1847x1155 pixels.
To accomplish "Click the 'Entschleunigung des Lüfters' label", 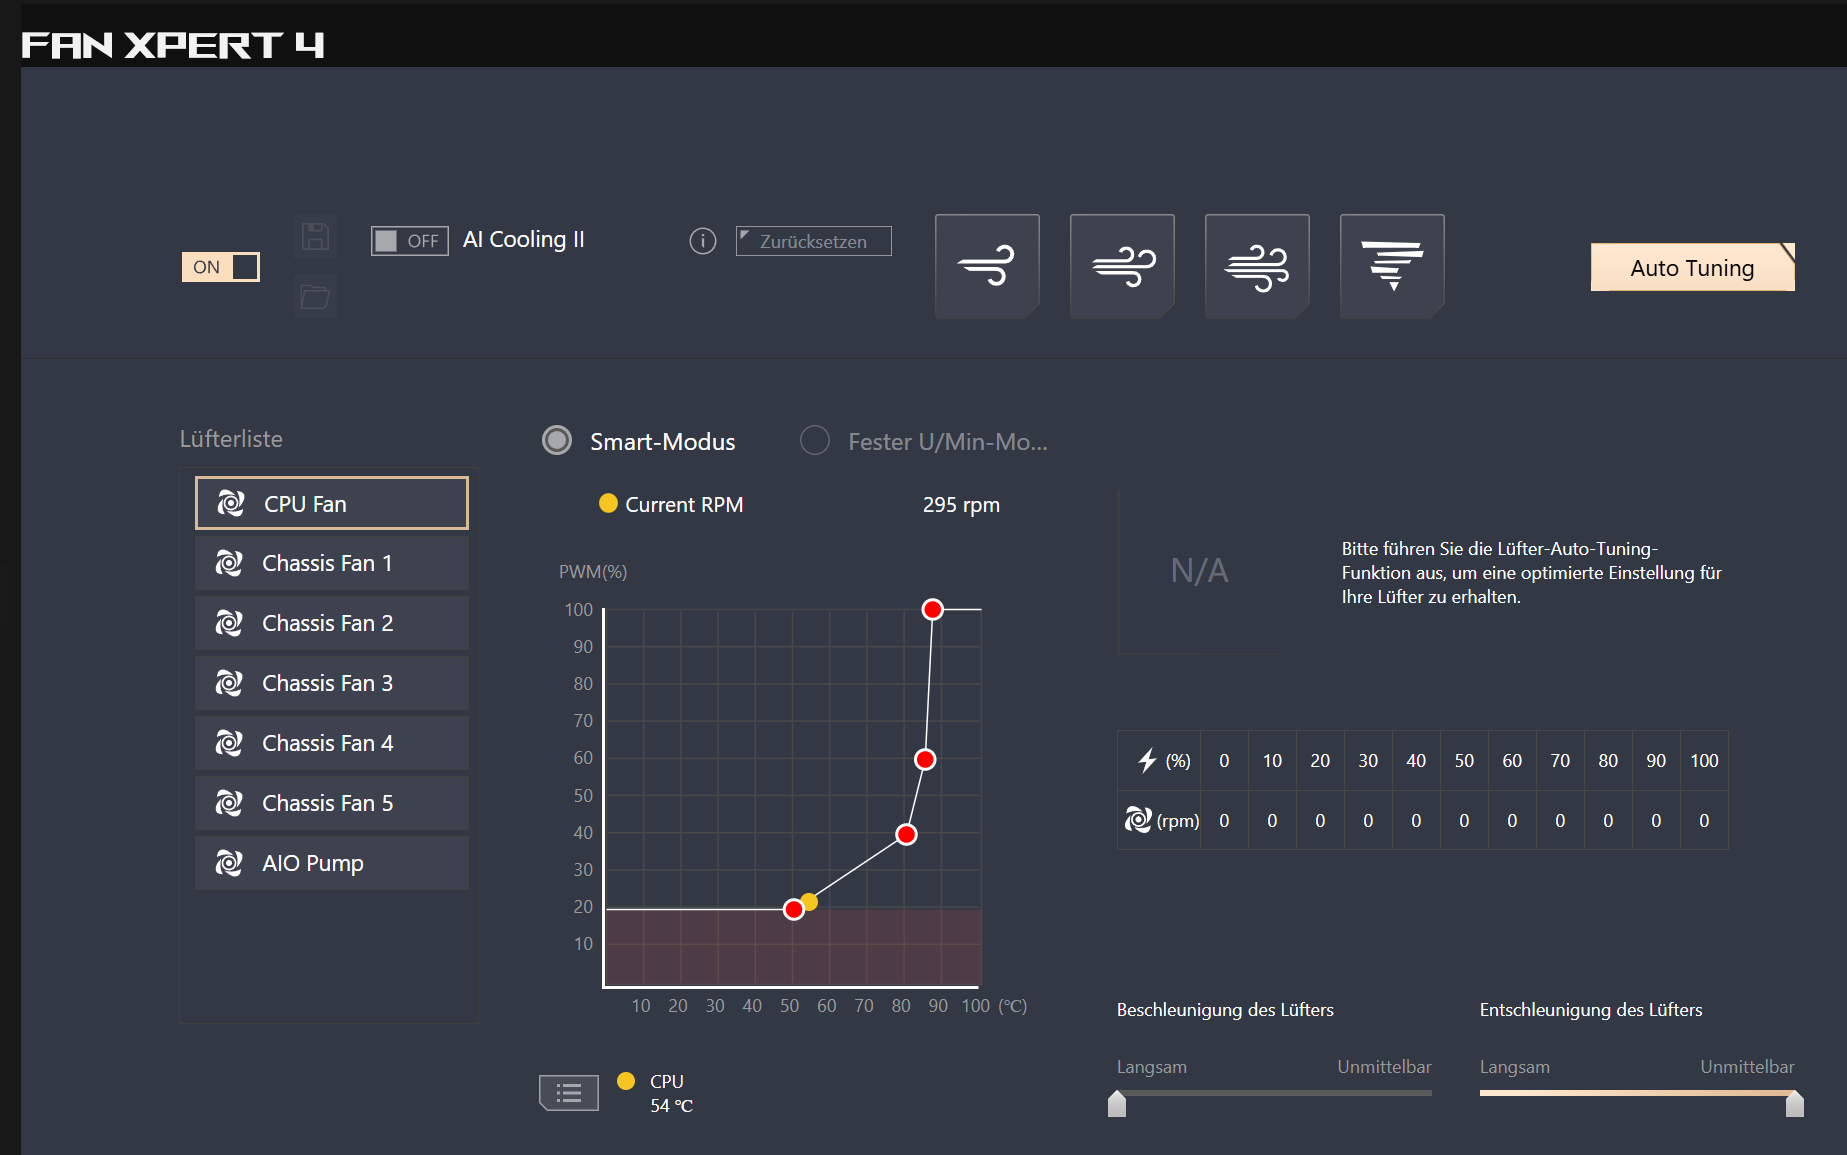I will [x=1591, y=1010].
